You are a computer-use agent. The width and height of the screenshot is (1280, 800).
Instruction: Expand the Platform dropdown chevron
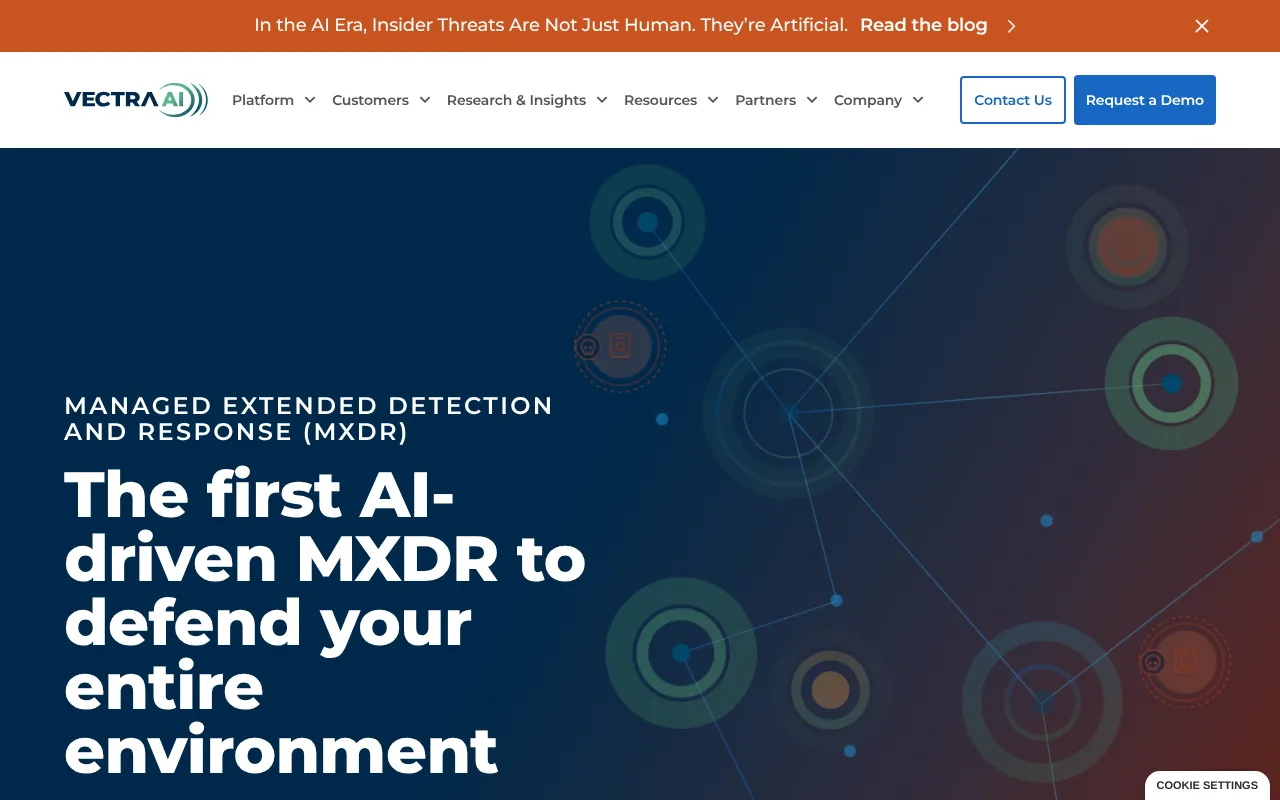[310, 100]
